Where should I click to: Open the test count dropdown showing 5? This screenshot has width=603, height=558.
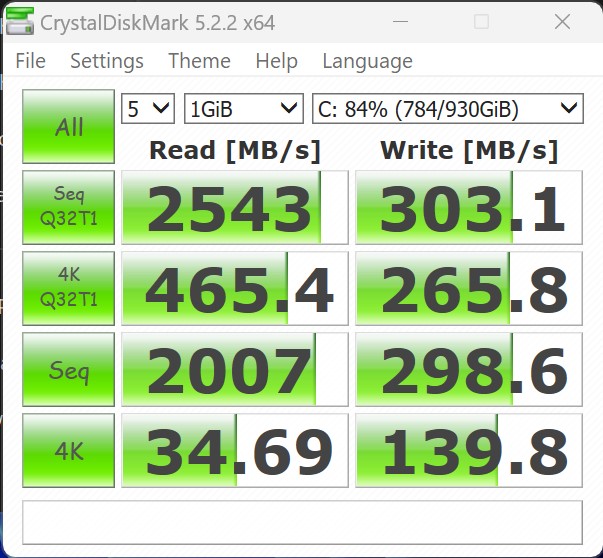(148, 109)
